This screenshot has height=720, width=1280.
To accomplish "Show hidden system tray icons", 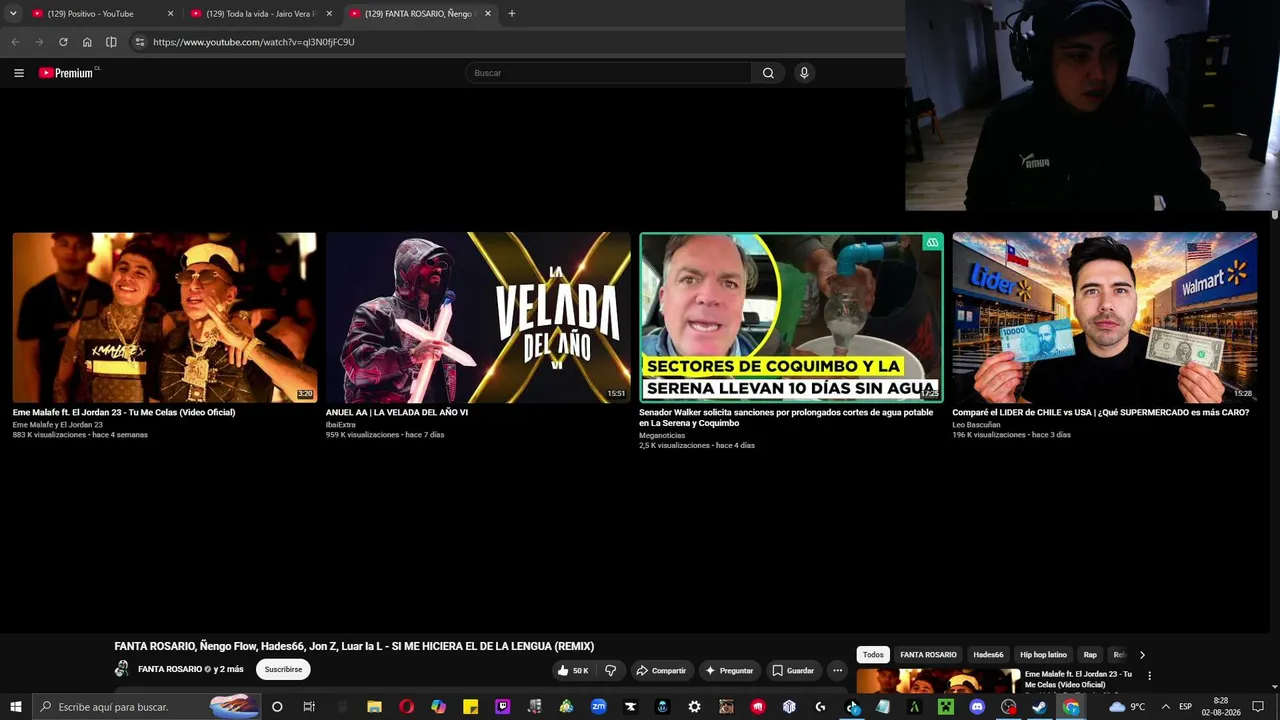I will pyautogui.click(x=1165, y=707).
